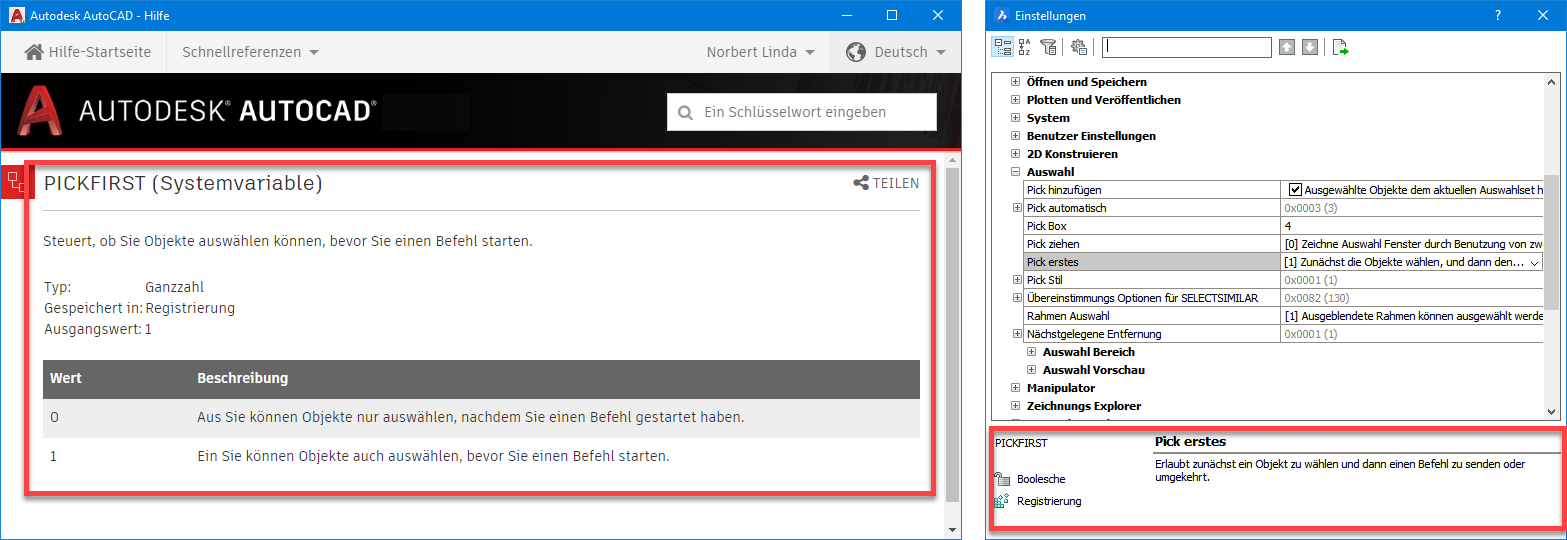The height and width of the screenshot is (540, 1567).
Task: Click the export settings icon
Action: [x=1341, y=47]
